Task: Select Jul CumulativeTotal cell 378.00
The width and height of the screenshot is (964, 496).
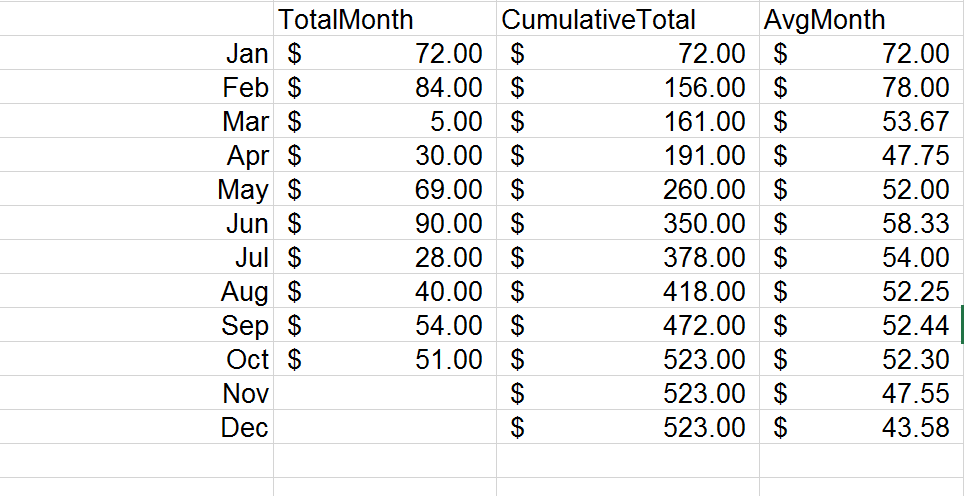Action: pos(628,257)
